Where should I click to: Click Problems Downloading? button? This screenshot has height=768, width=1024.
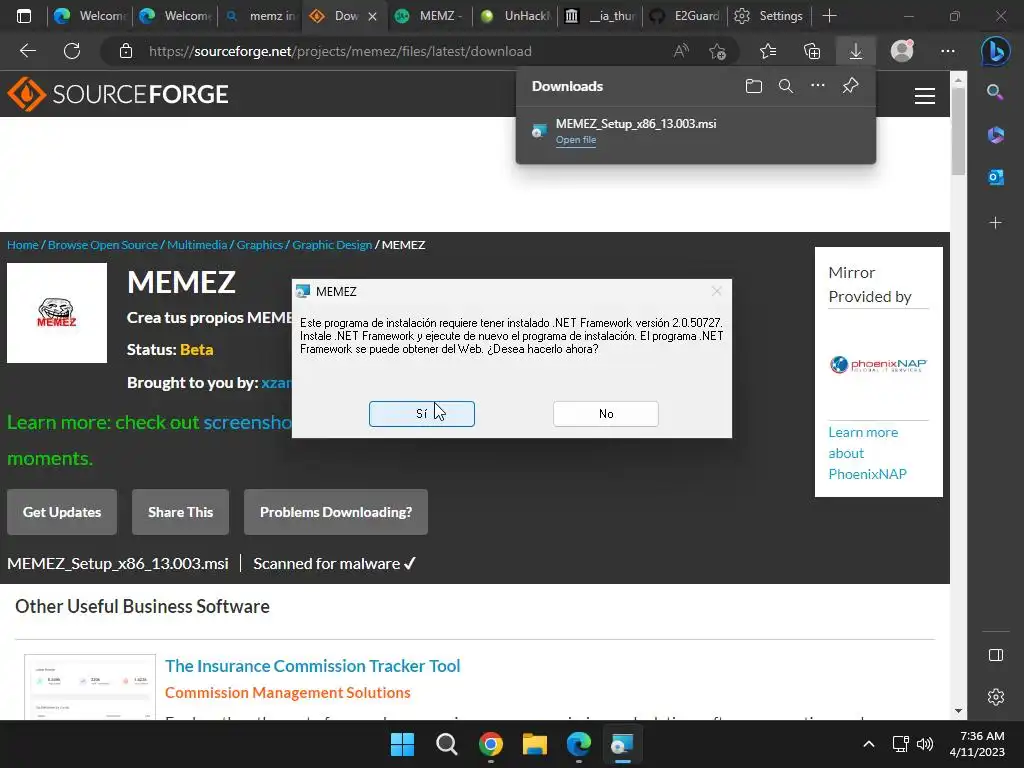tap(336, 512)
